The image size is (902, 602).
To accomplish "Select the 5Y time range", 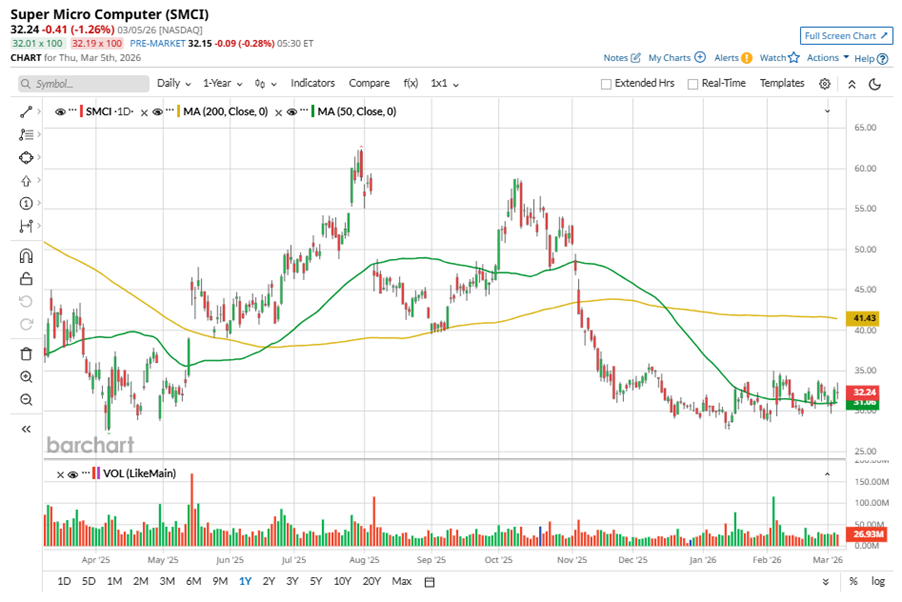I will pos(316,581).
